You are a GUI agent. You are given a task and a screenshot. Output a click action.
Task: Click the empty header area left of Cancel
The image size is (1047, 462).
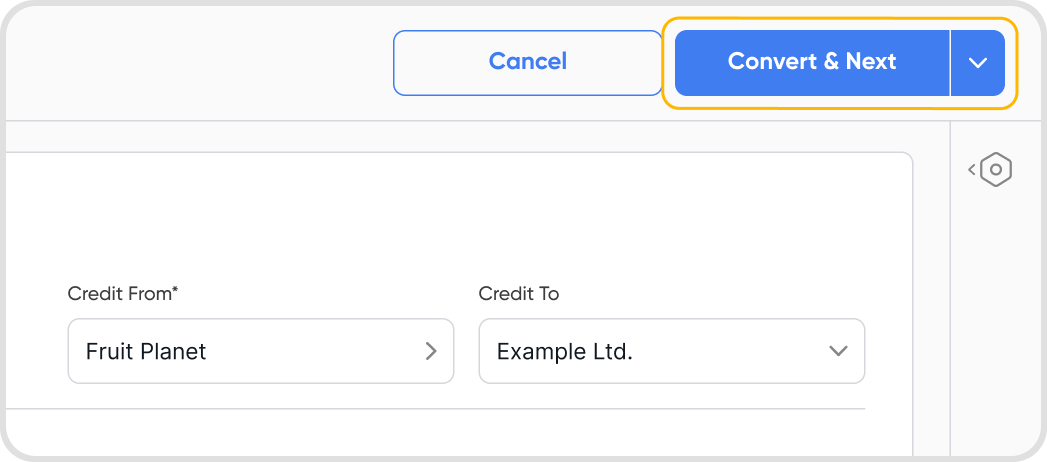click(200, 62)
